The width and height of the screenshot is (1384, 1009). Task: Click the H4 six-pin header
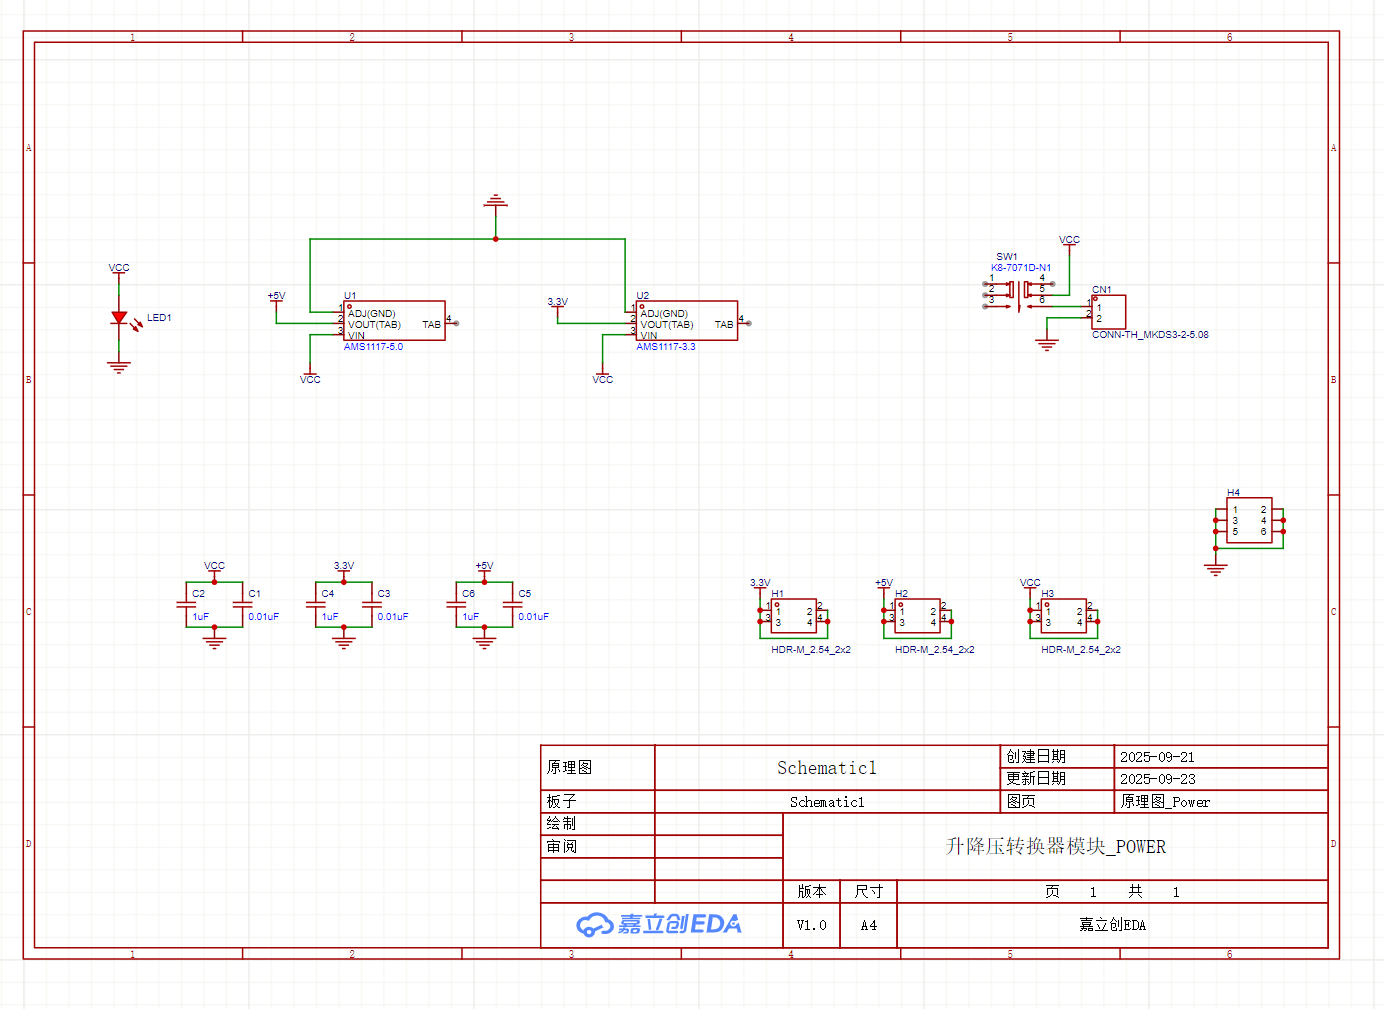[1249, 520]
